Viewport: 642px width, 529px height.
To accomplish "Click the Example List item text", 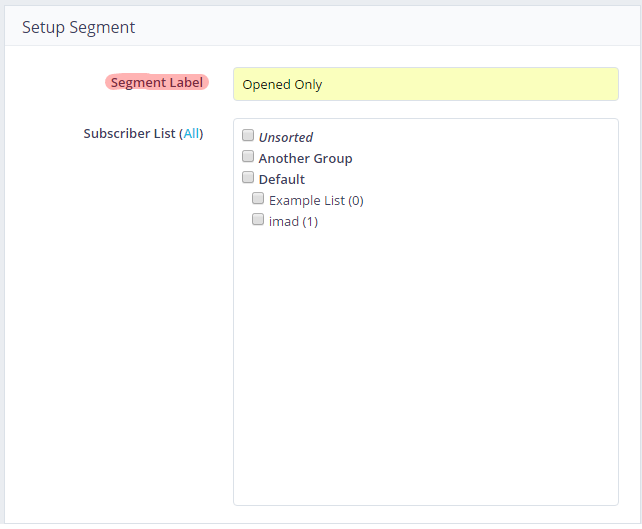I will click(x=306, y=201).
